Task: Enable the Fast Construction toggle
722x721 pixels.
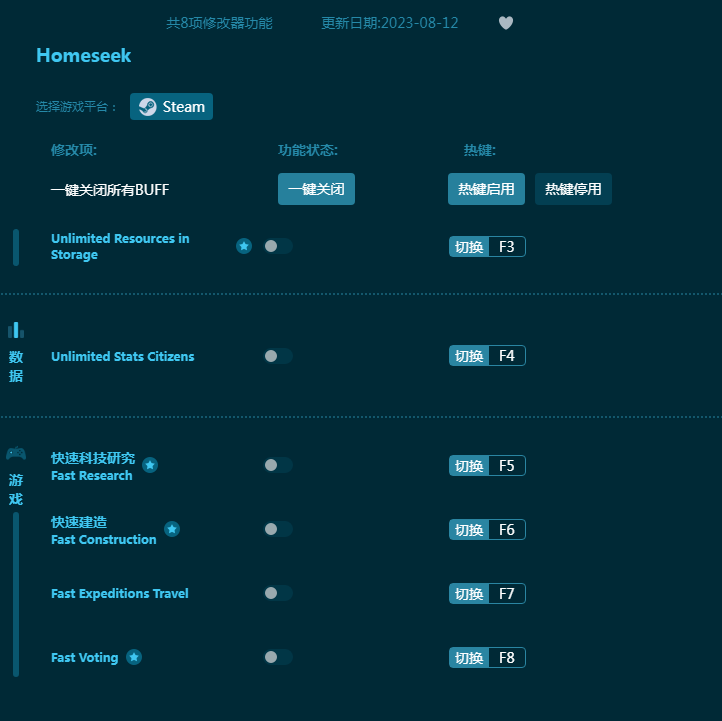Action: coord(278,529)
